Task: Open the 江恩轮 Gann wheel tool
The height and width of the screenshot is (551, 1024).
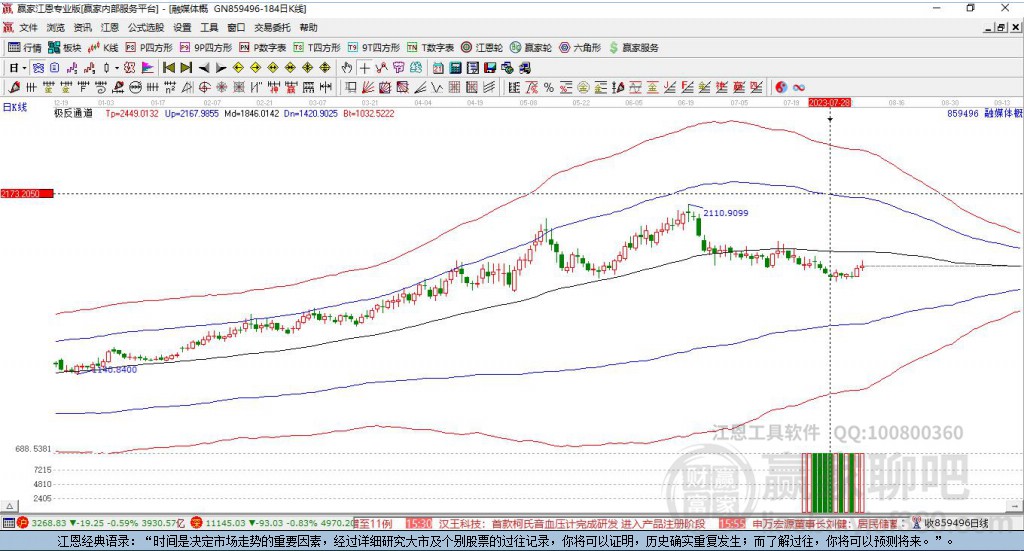Action: coord(482,48)
